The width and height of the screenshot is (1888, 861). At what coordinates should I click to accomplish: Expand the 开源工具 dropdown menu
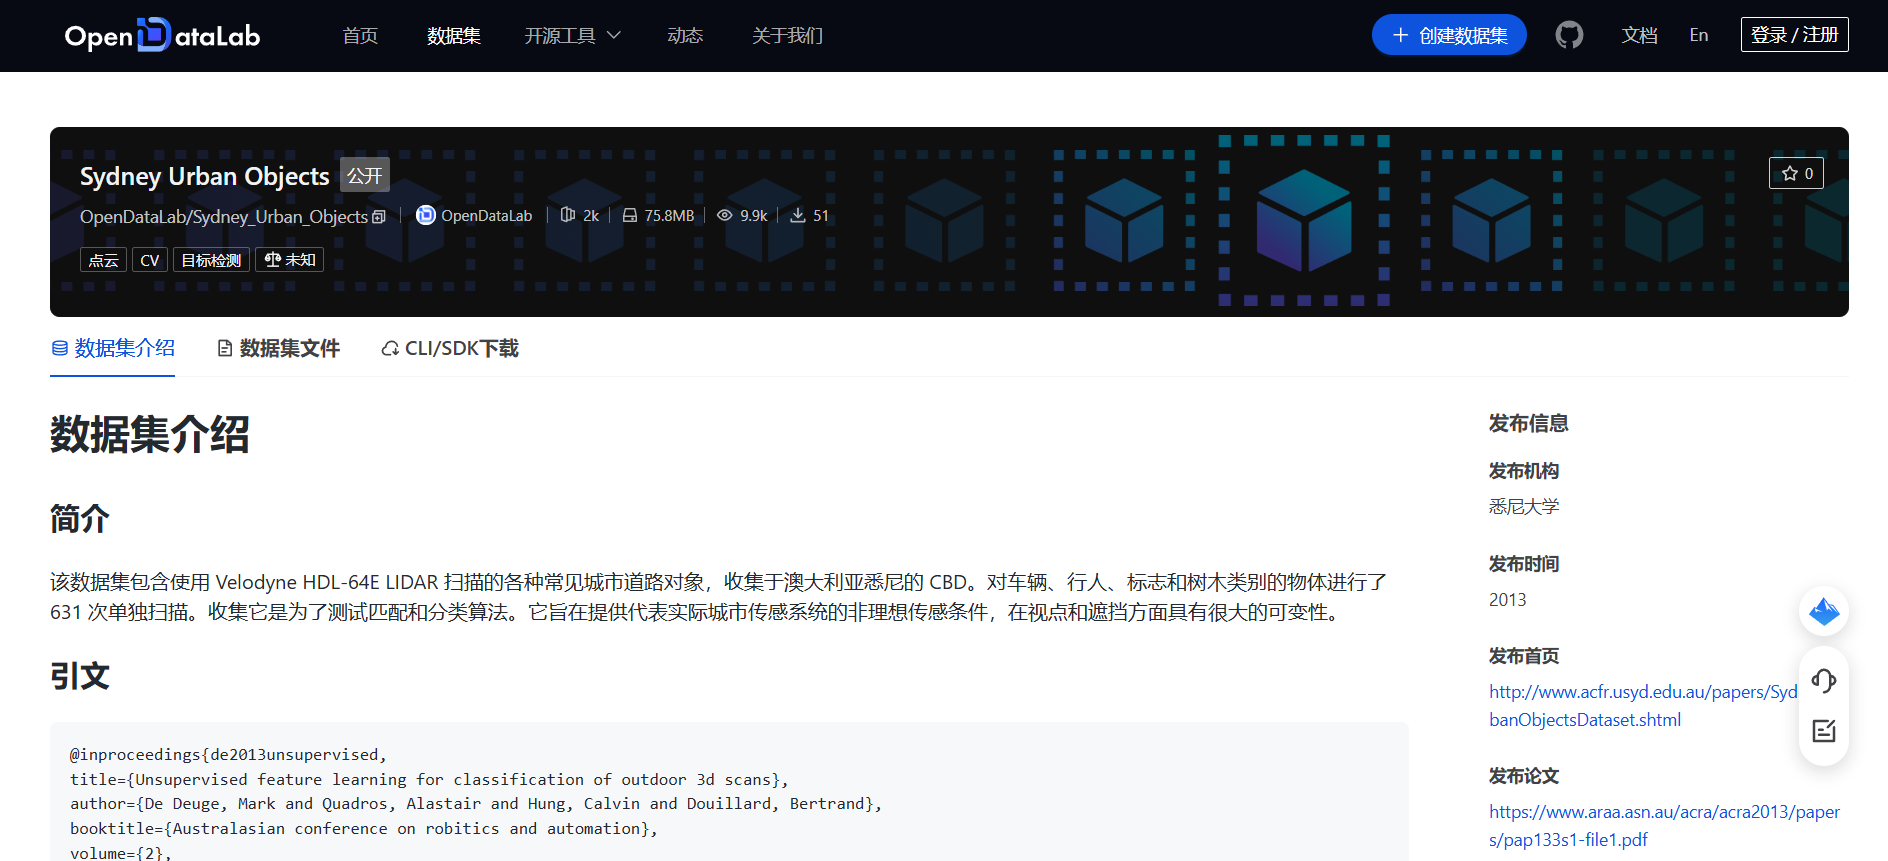coord(573,36)
